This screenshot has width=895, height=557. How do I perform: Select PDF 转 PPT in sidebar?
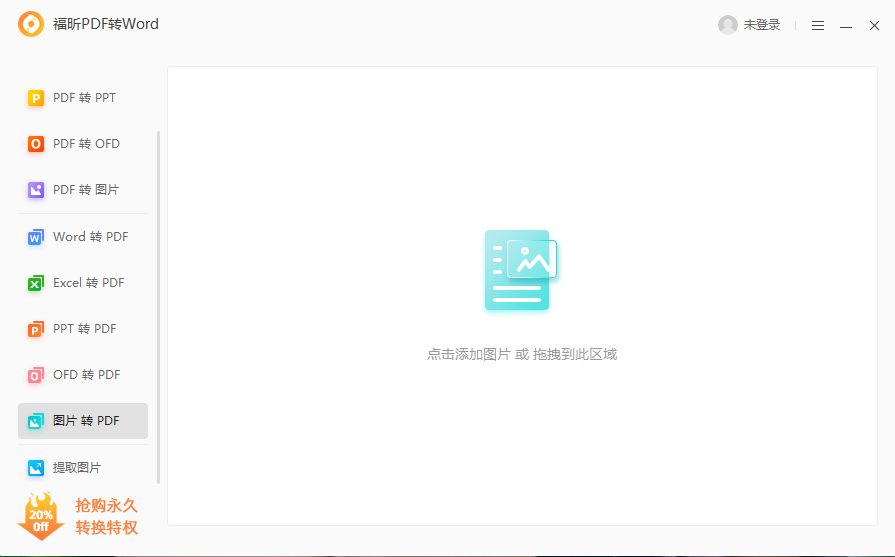click(83, 98)
